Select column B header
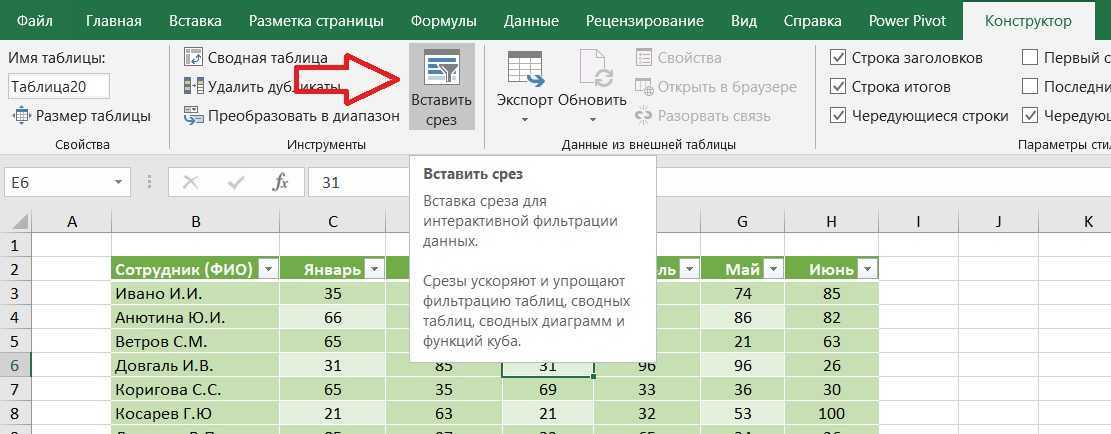The image size is (1111, 434). pyautogui.click(x=196, y=222)
